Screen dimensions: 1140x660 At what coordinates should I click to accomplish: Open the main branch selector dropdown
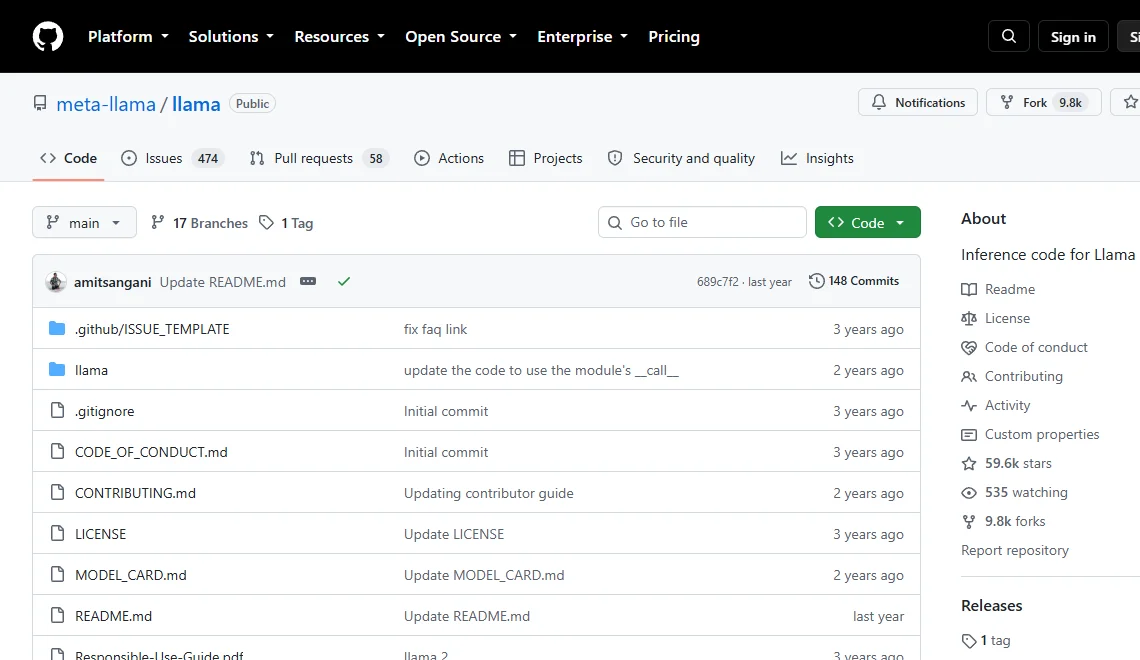pos(84,222)
